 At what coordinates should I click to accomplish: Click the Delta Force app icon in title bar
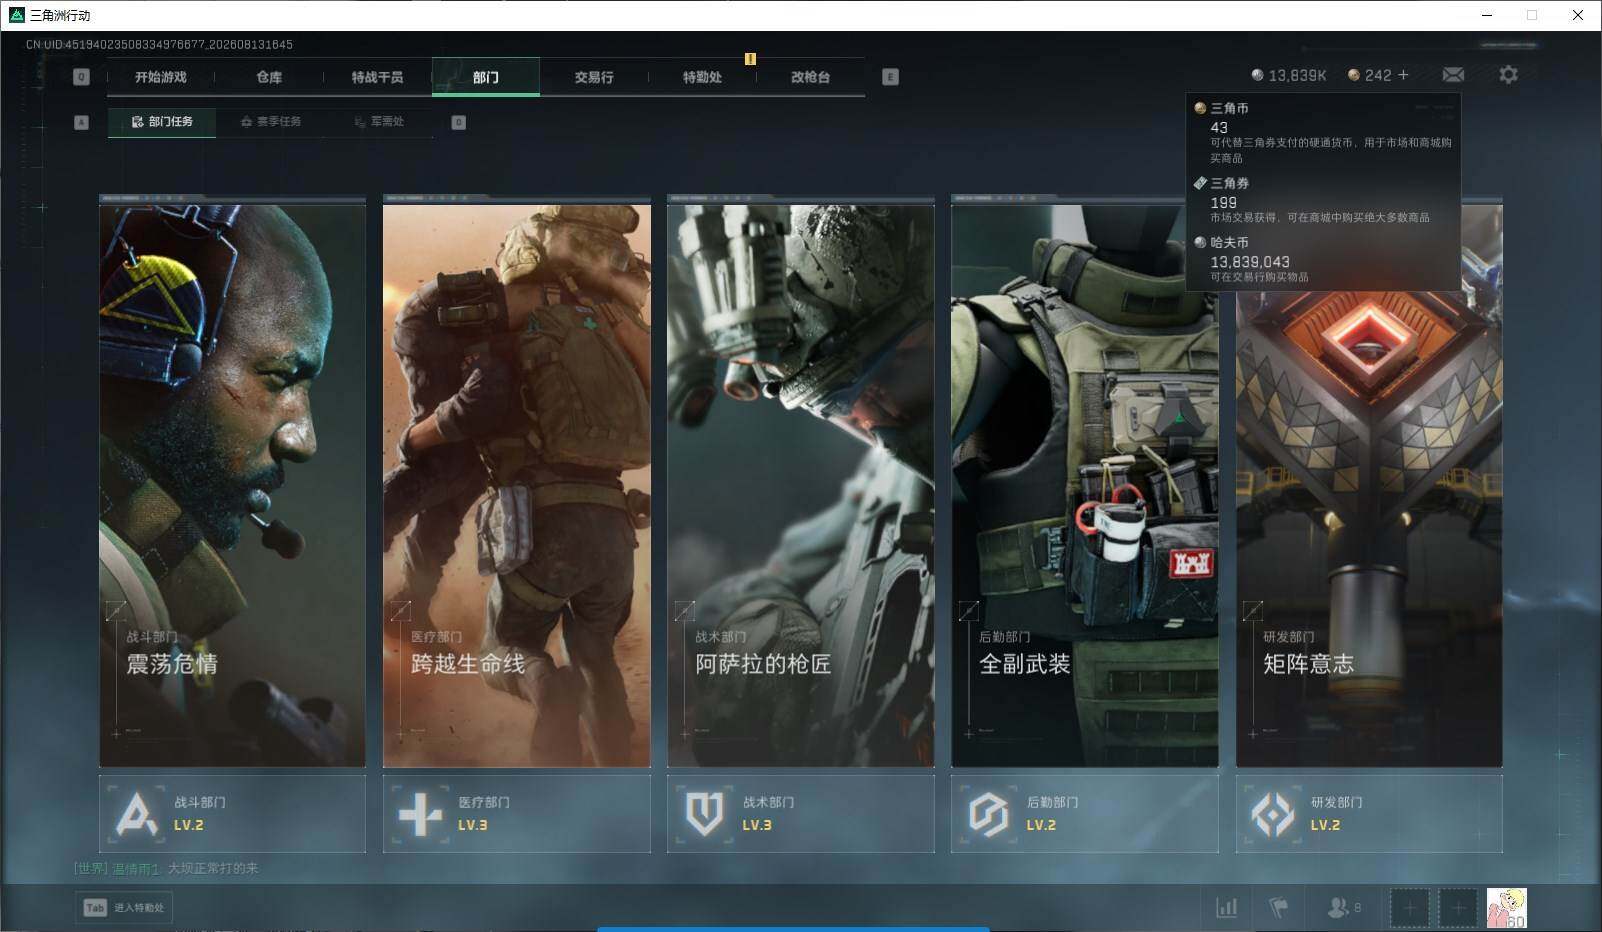pos(16,15)
